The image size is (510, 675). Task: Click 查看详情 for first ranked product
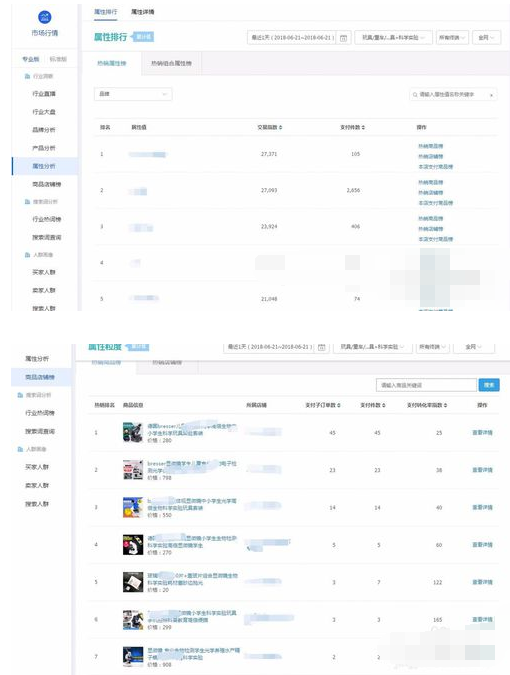[482, 433]
